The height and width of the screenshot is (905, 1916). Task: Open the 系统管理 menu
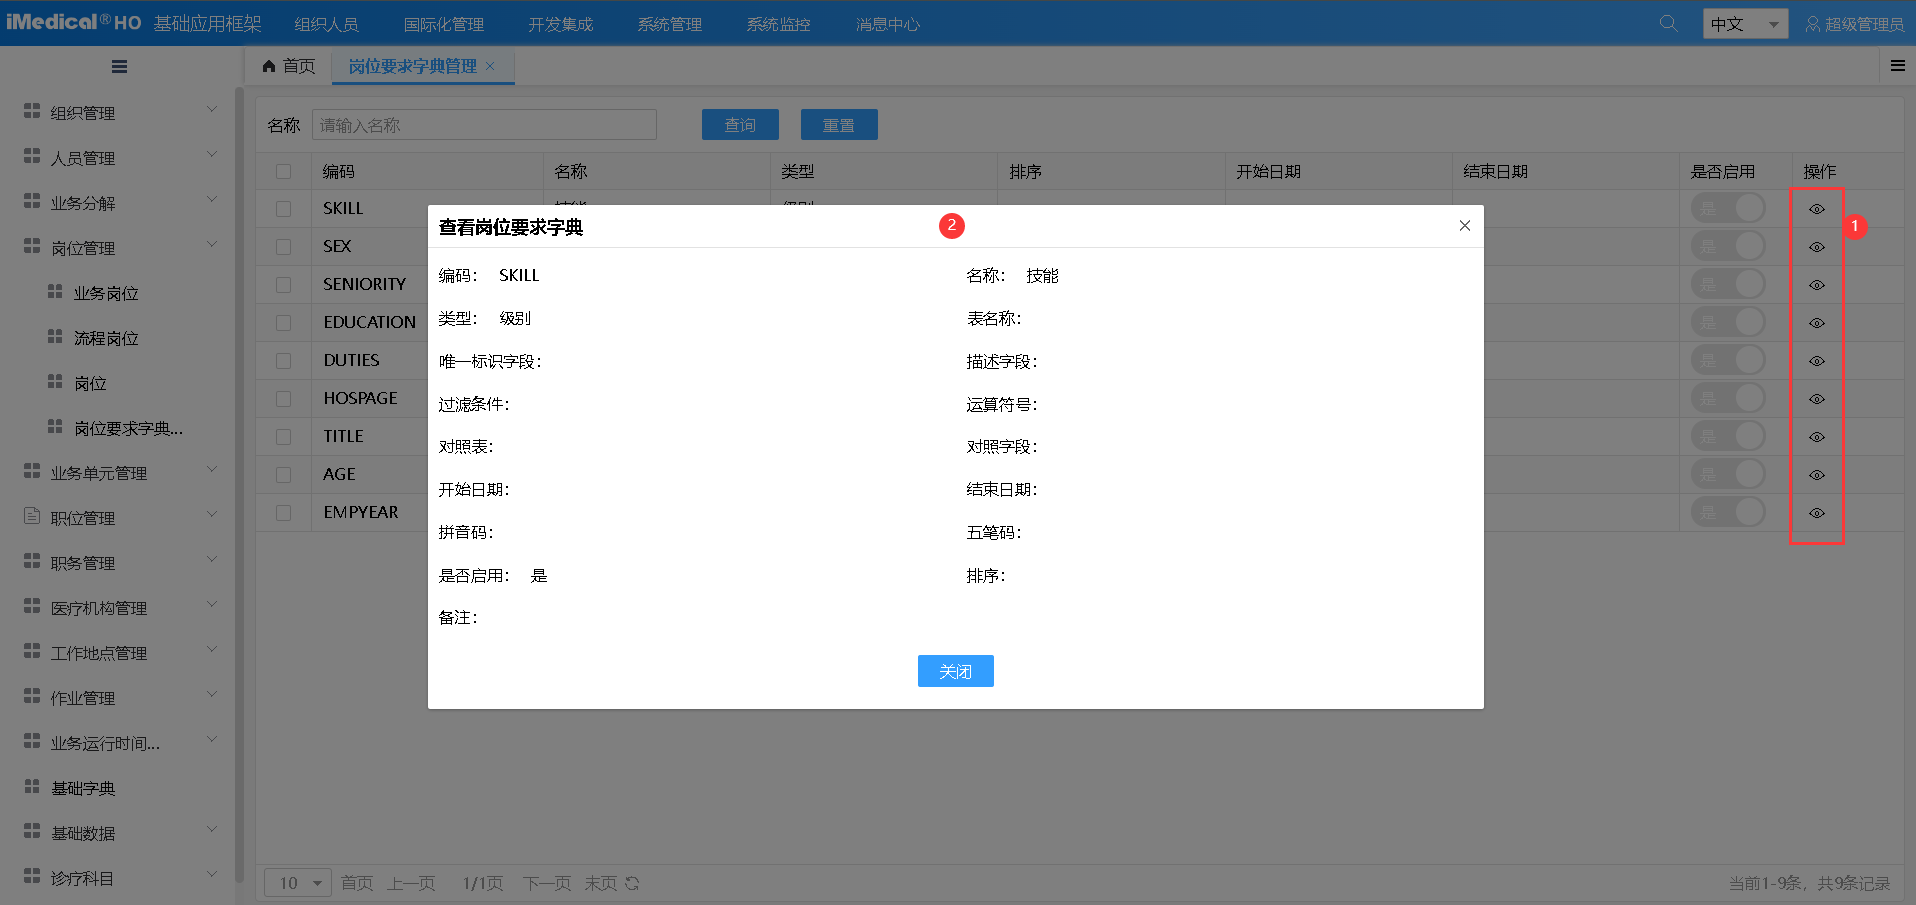click(x=669, y=23)
